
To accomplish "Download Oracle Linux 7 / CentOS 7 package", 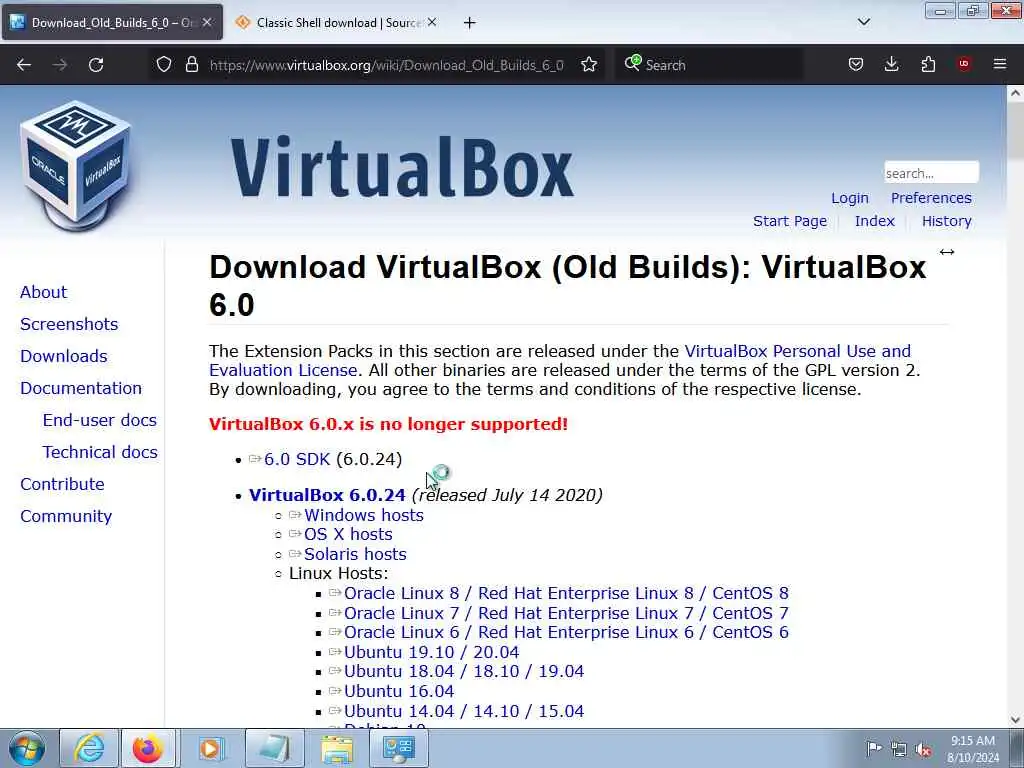I will [566, 613].
